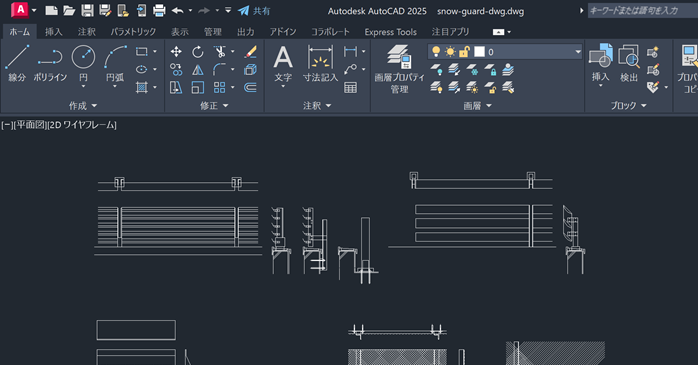Click the layer Freeze tool
Image resolution: width=698 pixels, height=365 pixels.
pyautogui.click(x=472, y=69)
